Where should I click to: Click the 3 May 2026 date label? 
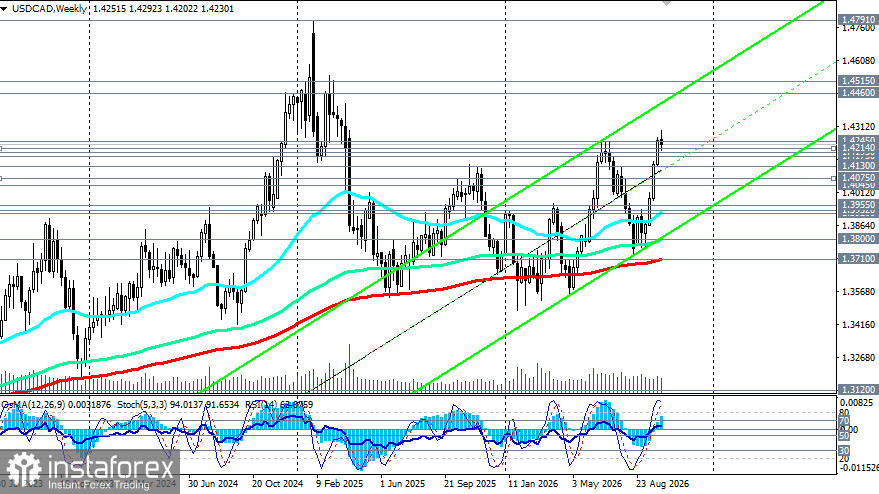[x=597, y=483]
